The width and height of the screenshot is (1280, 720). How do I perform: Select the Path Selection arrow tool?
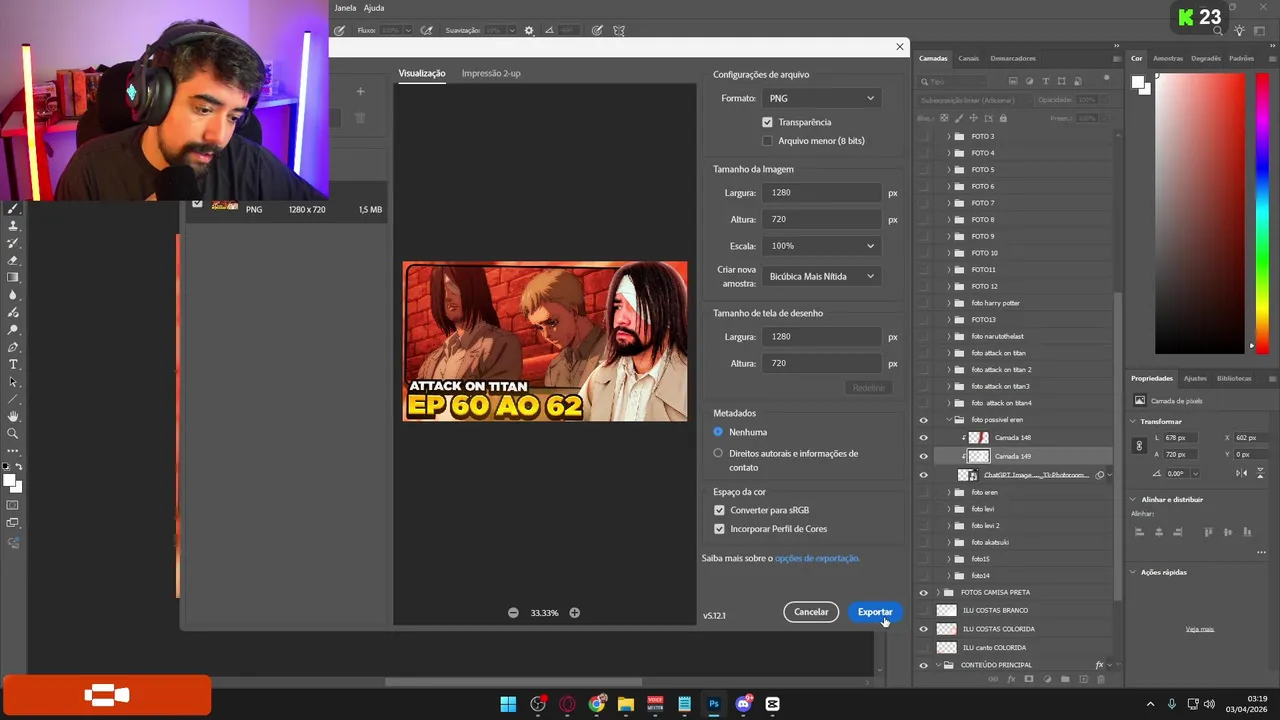(x=13, y=382)
